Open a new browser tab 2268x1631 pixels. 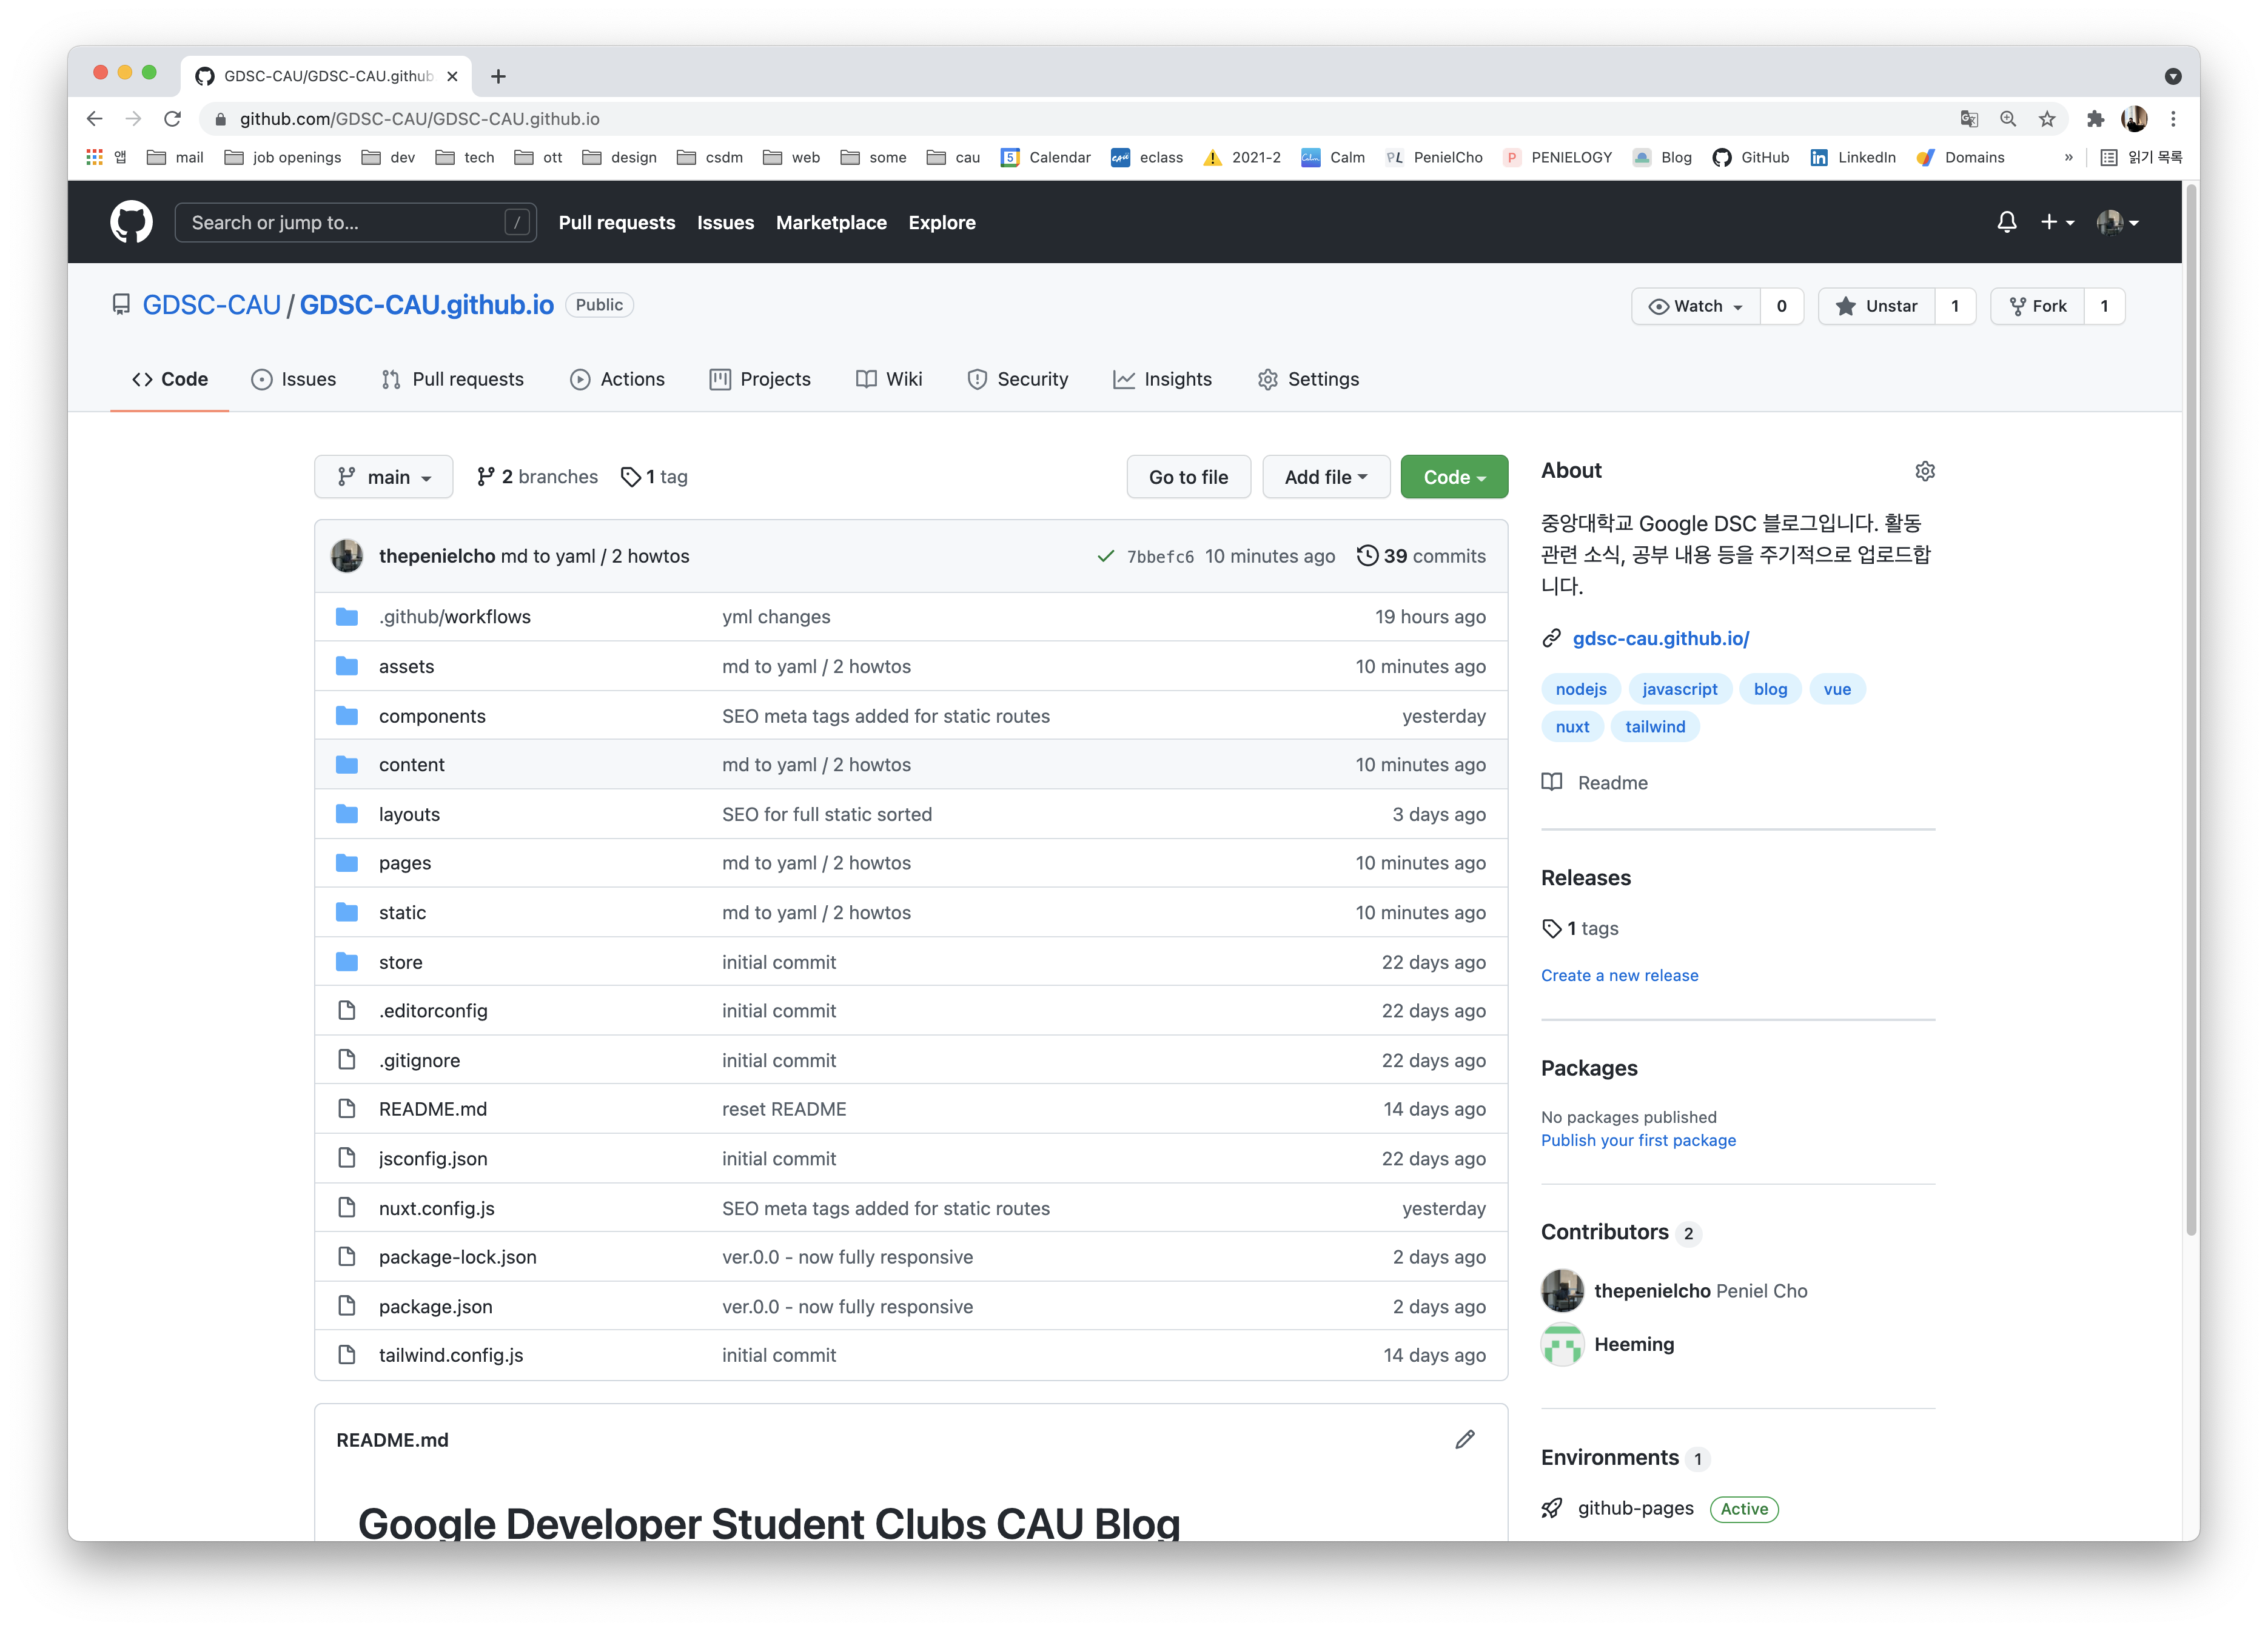(498, 76)
